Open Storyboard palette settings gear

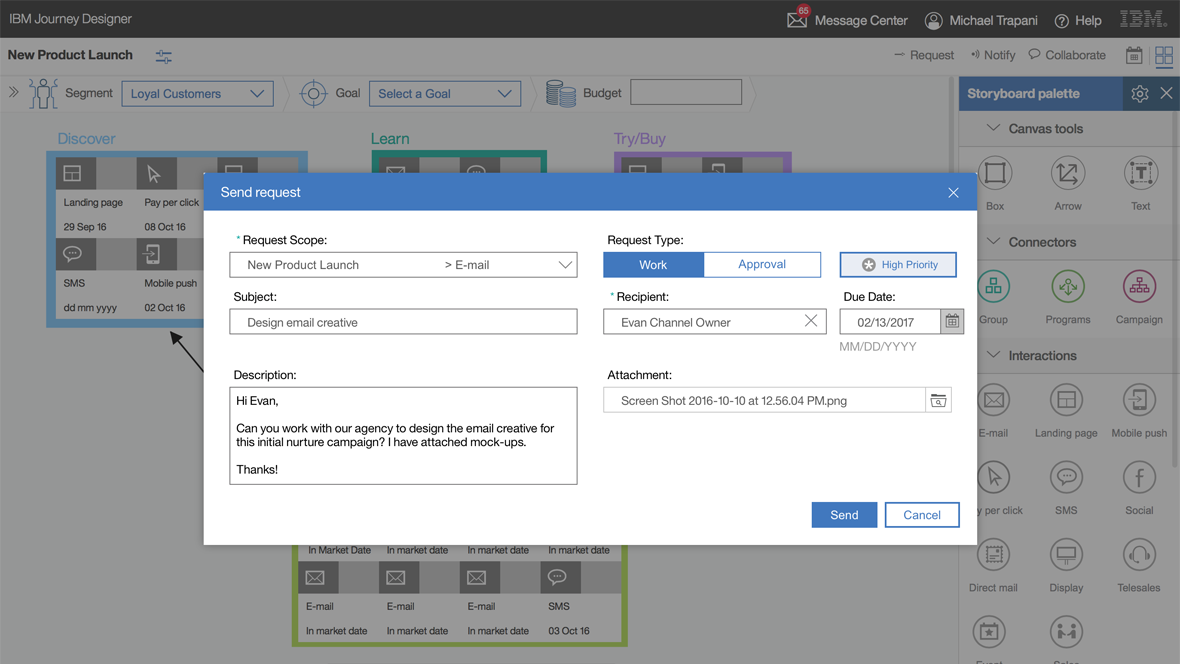coord(1139,93)
